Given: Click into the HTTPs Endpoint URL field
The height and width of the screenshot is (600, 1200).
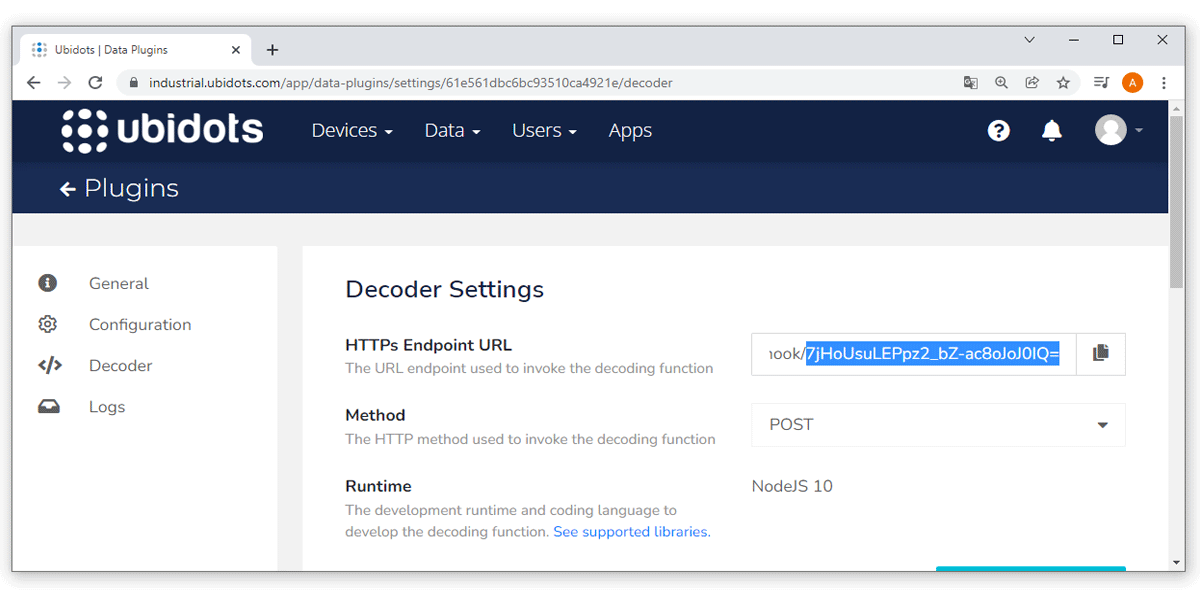Looking at the screenshot, I should (x=913, y=354).
